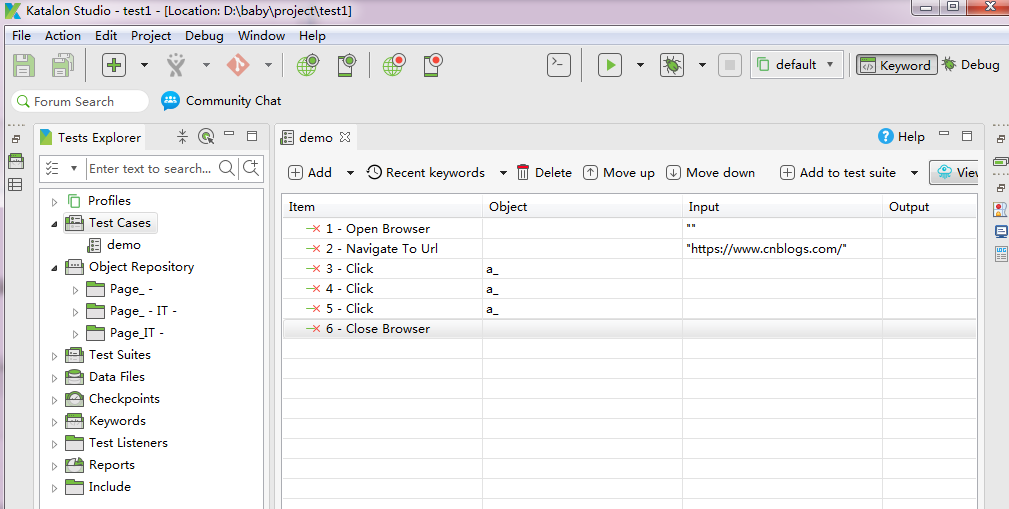Open the File menu
The width and height of the screenshot is (1009, 509).
click(21, 36)
